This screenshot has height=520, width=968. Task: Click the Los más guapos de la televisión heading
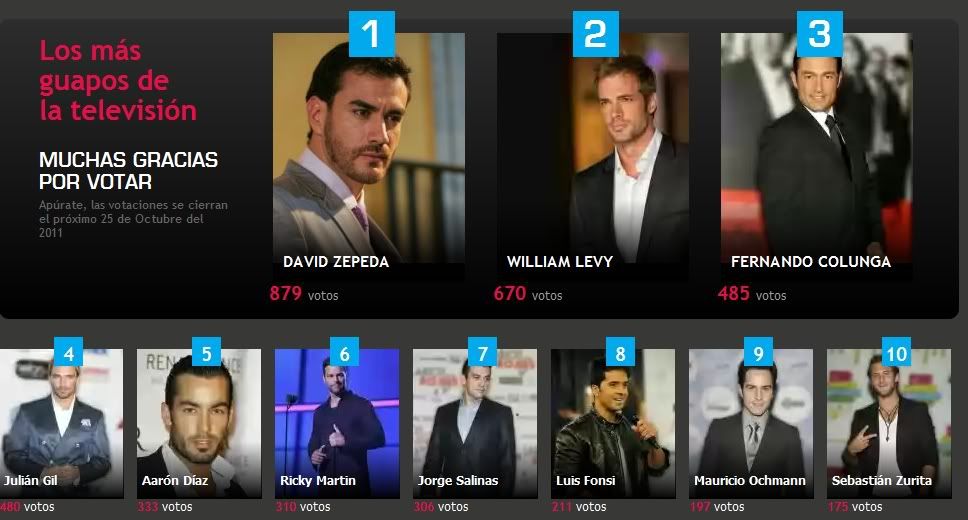click(x=118, y=81)
